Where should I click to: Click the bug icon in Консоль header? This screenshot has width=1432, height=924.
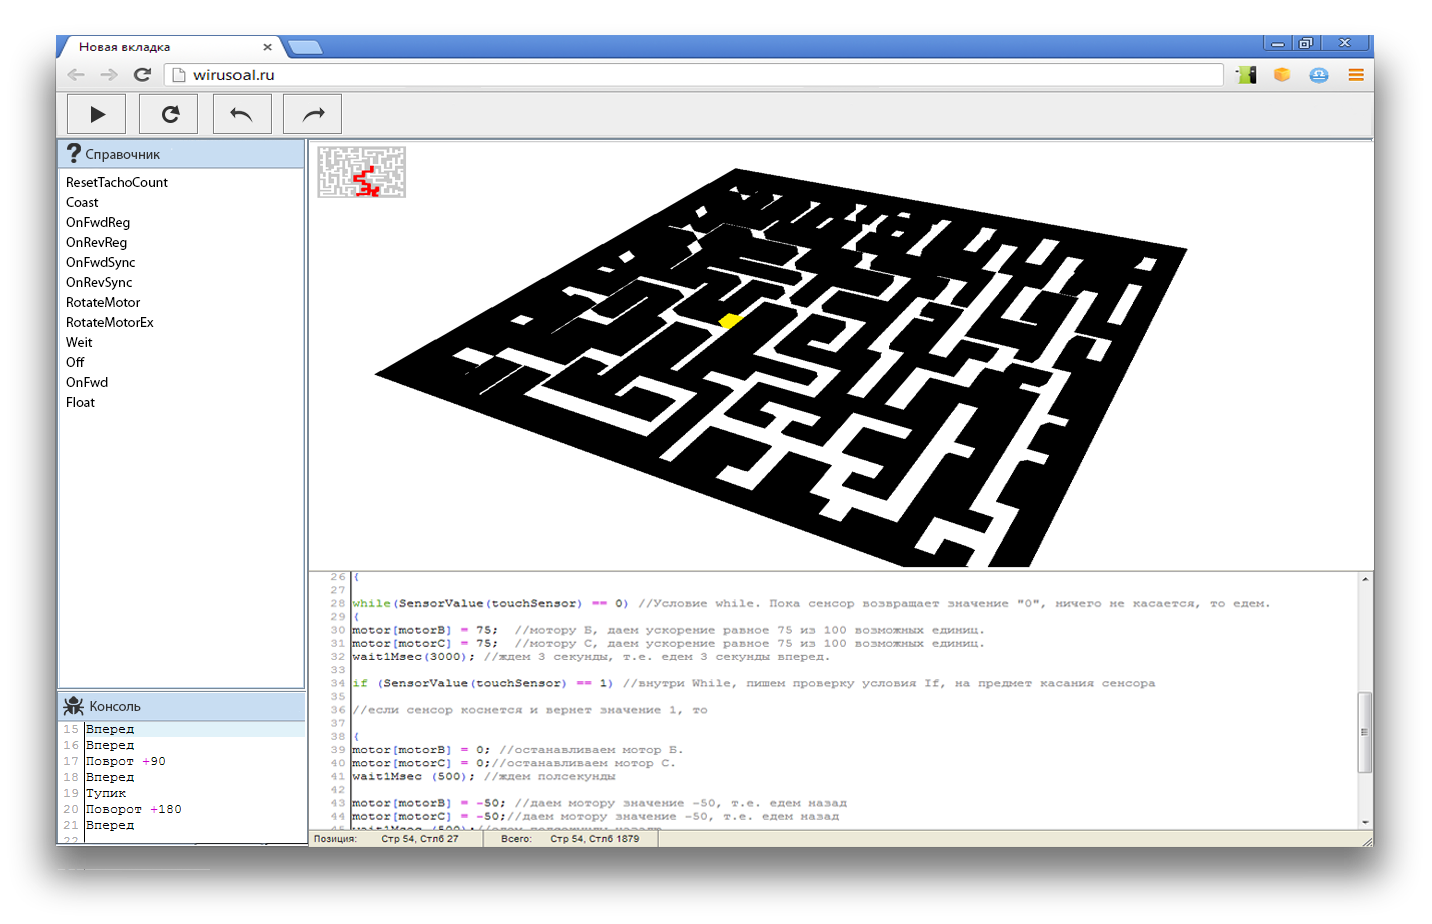pos(74,706)
